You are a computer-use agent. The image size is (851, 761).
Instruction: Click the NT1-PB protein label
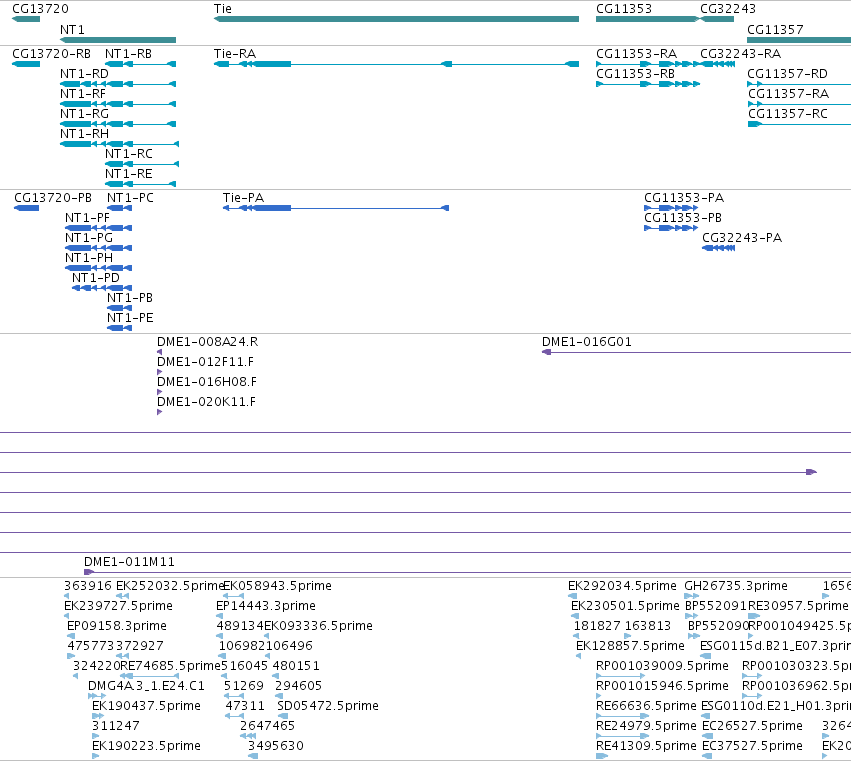[130, 298]
